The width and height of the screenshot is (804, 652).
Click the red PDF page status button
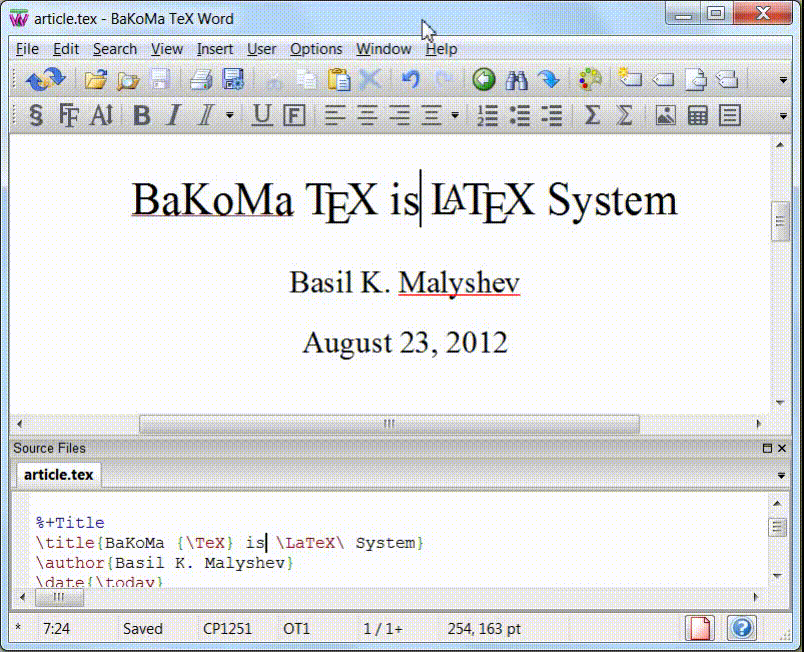(x=699, y=628)
